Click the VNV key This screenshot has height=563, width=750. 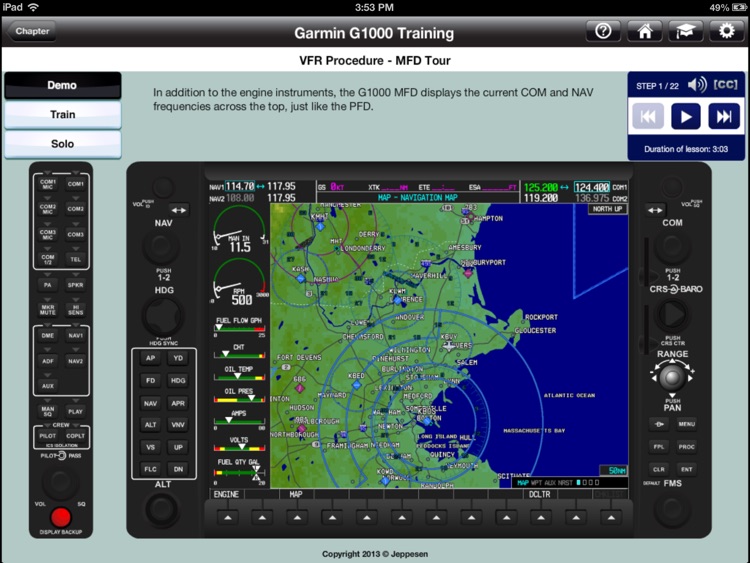pos(178,424)
